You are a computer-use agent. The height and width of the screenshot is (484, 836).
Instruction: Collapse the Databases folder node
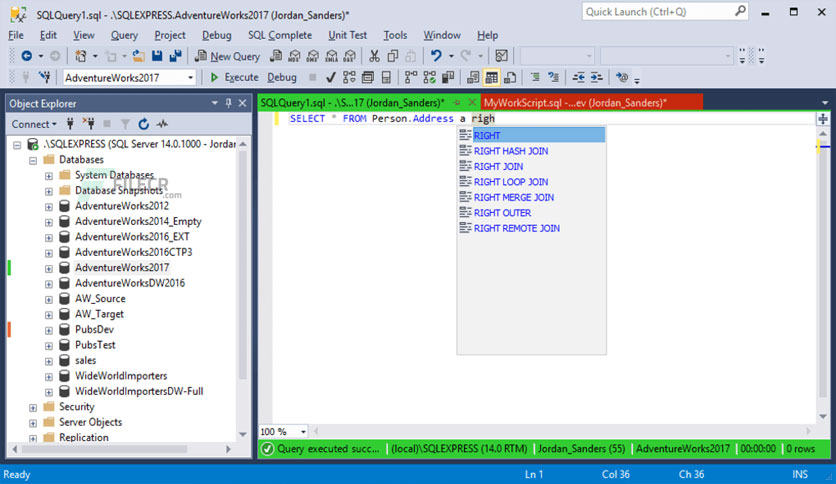pos(33,160)
